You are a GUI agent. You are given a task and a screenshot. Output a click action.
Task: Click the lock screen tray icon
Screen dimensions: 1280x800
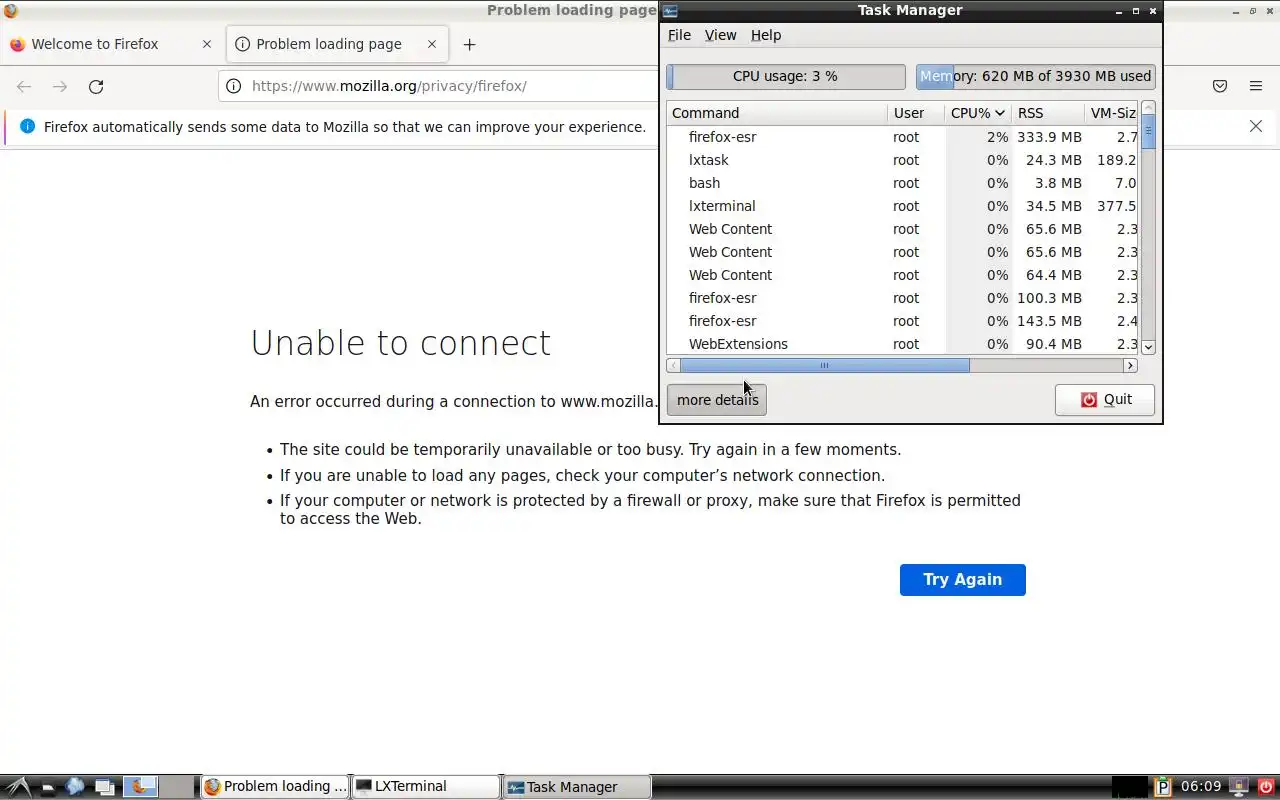[x=1239, y=787]
